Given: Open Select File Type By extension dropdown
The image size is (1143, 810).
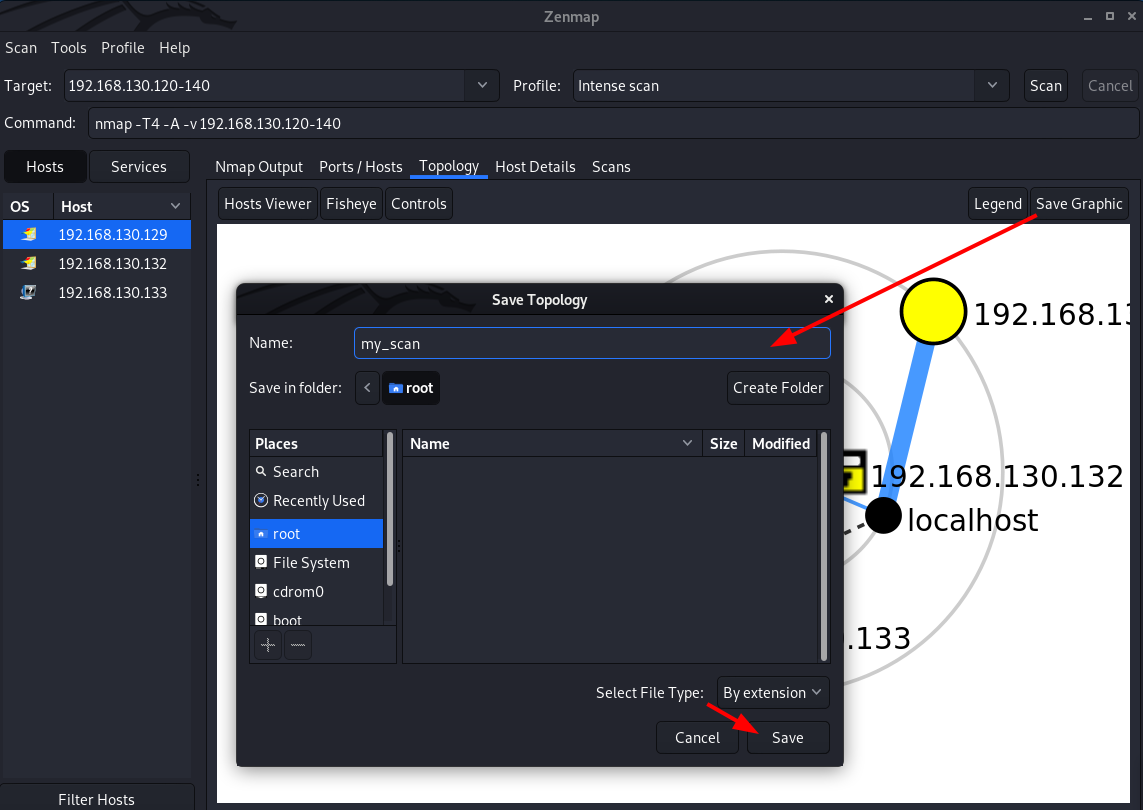Looking at the screenshot, I should 773,693.
